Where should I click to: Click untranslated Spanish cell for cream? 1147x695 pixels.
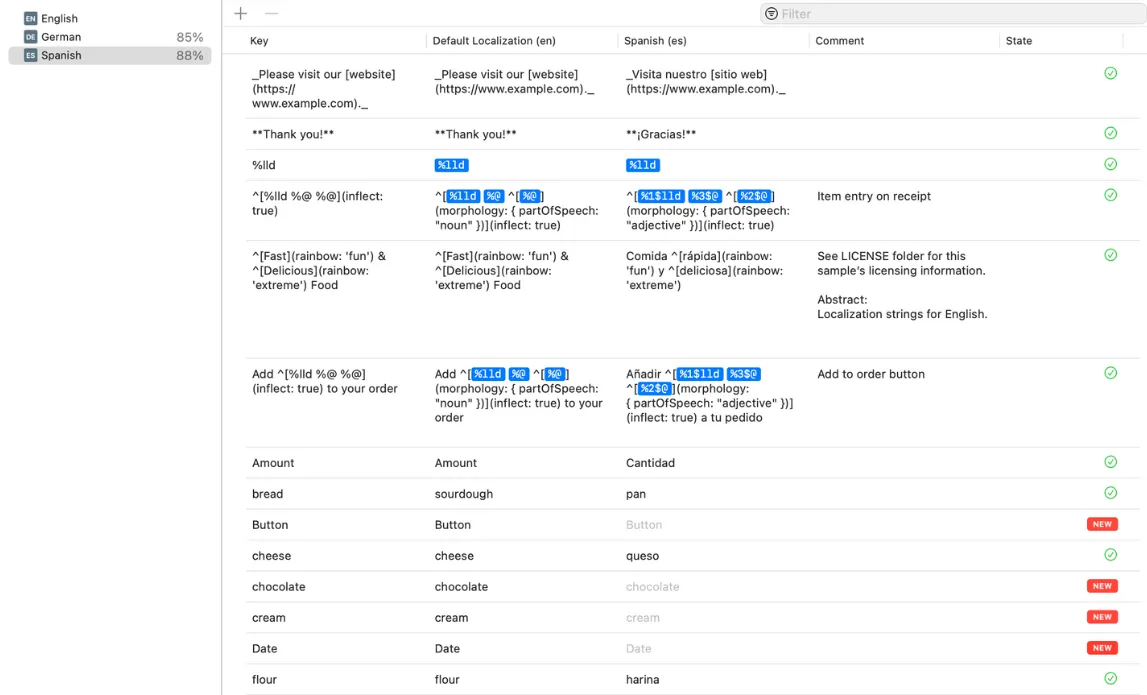point(643,618)
